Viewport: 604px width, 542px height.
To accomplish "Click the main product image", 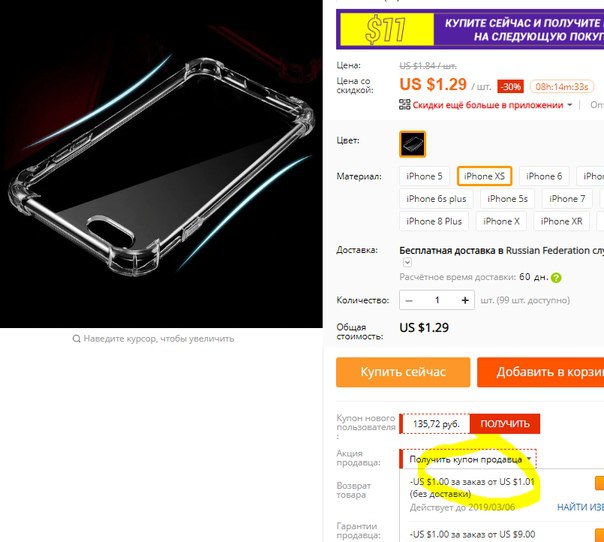I will [161, 164].
